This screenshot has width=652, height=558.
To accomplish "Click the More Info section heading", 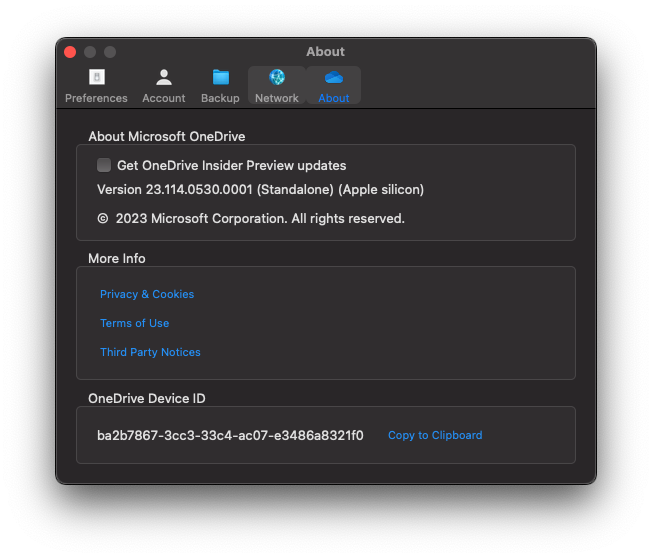I will [x=117, y=259].
